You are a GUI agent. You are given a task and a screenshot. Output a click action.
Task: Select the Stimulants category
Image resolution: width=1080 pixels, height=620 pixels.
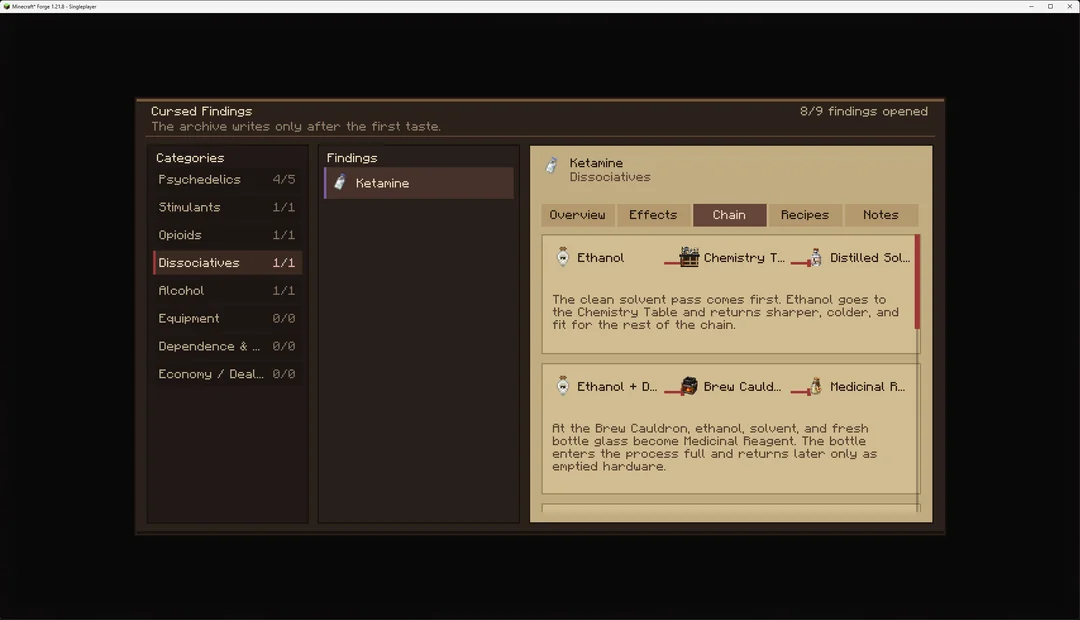click(x=227, y=207)
